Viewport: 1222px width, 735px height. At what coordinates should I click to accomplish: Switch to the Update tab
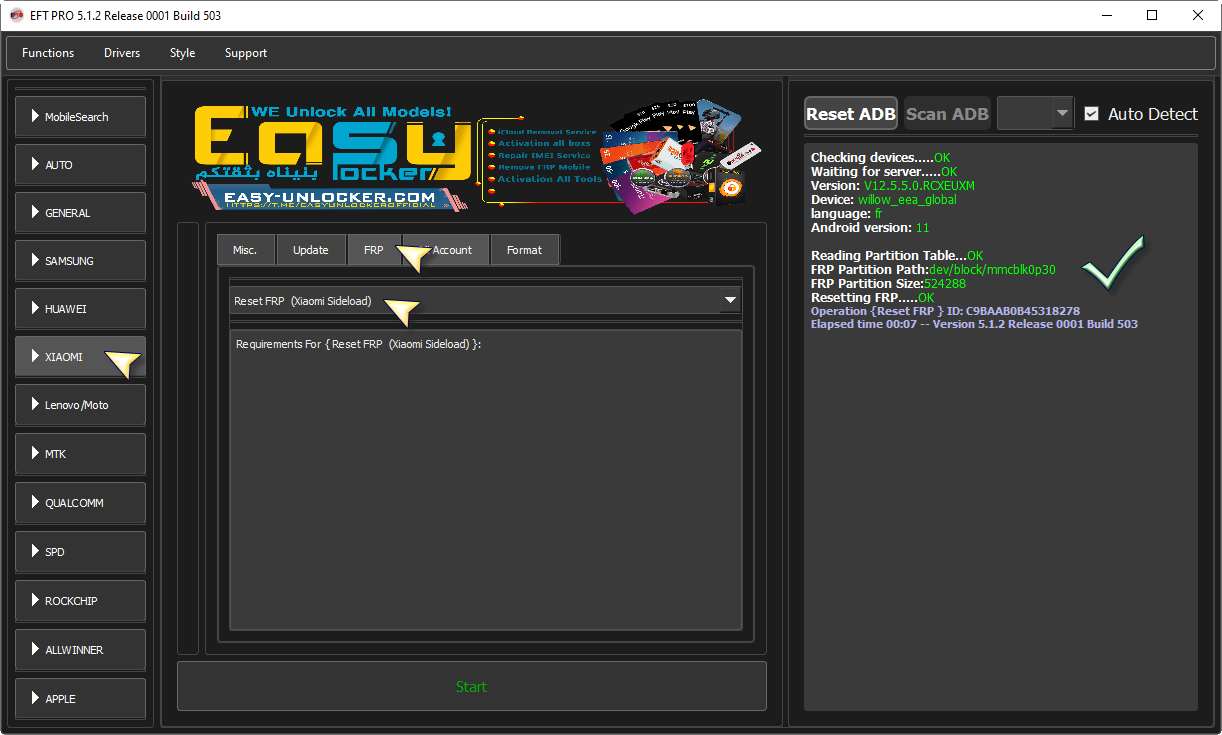click(x=311, y=250)
